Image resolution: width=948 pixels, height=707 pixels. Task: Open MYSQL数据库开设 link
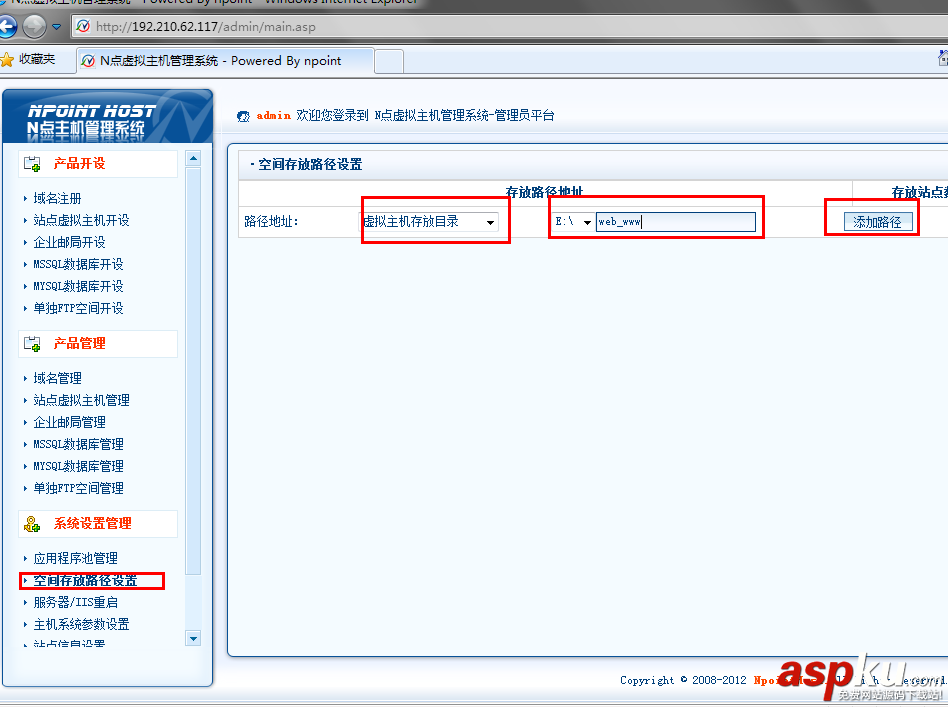click(x=78, y=286)
